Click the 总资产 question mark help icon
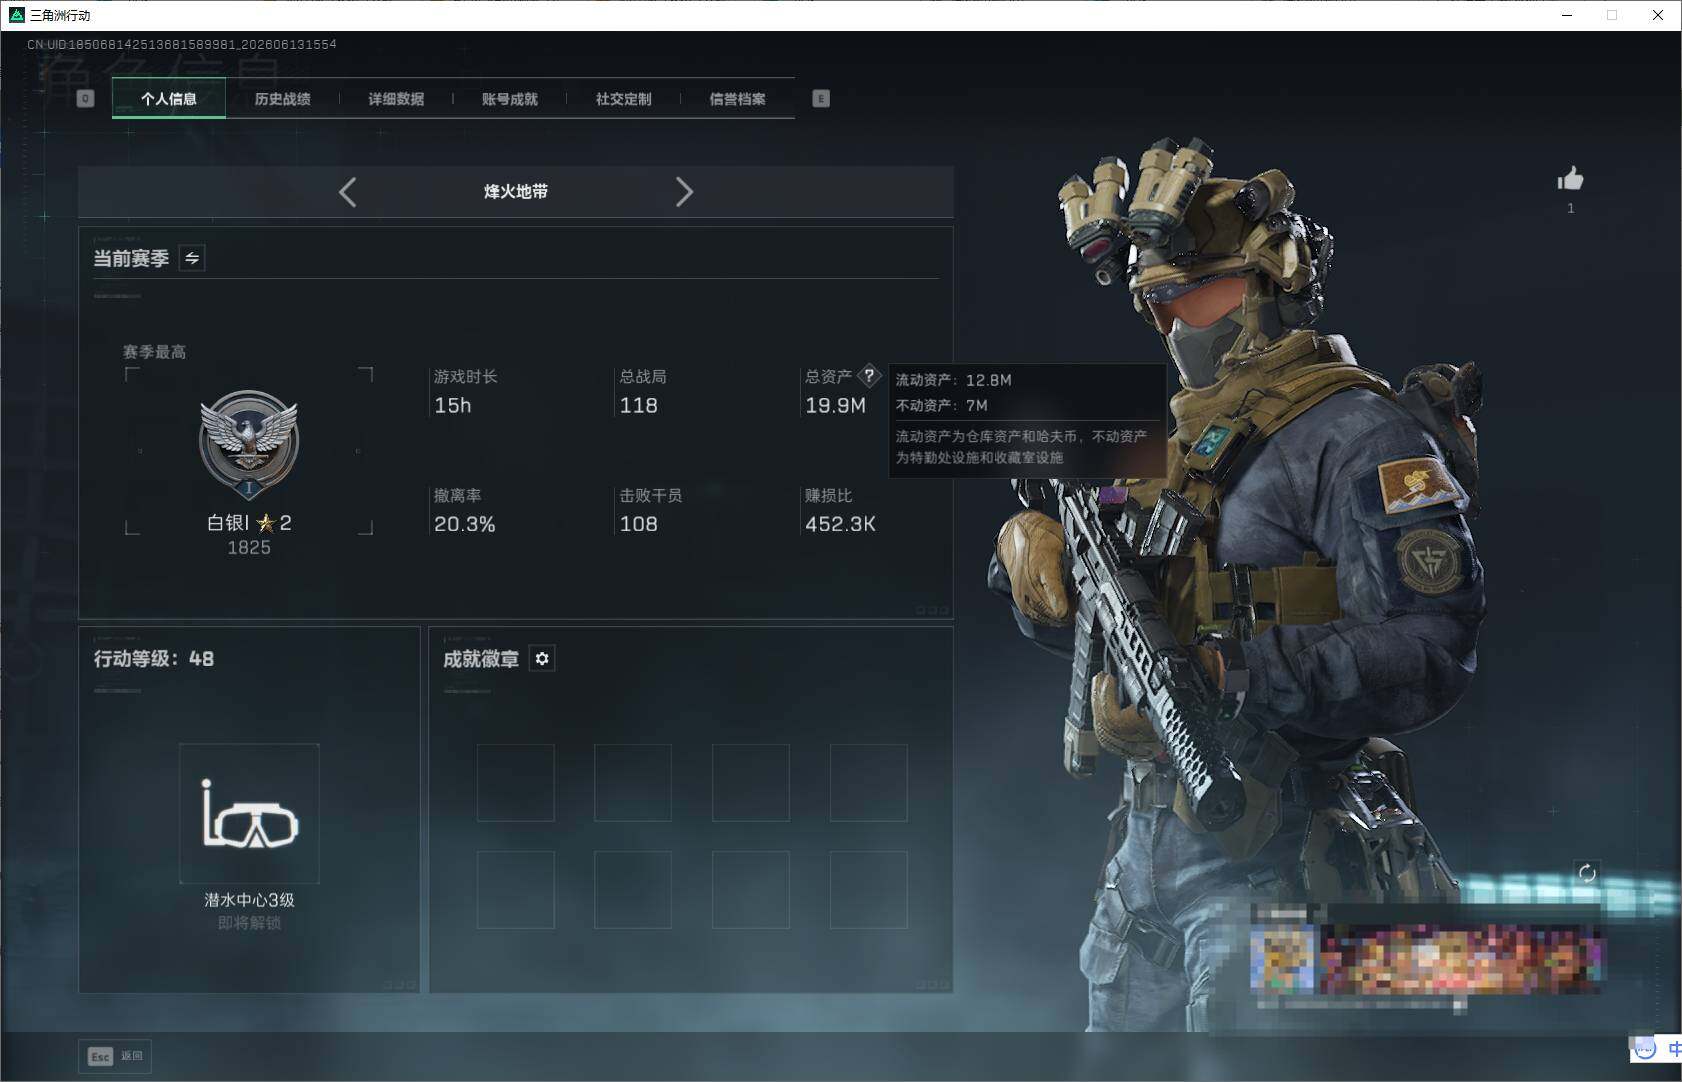 click(x=869, y=376)
